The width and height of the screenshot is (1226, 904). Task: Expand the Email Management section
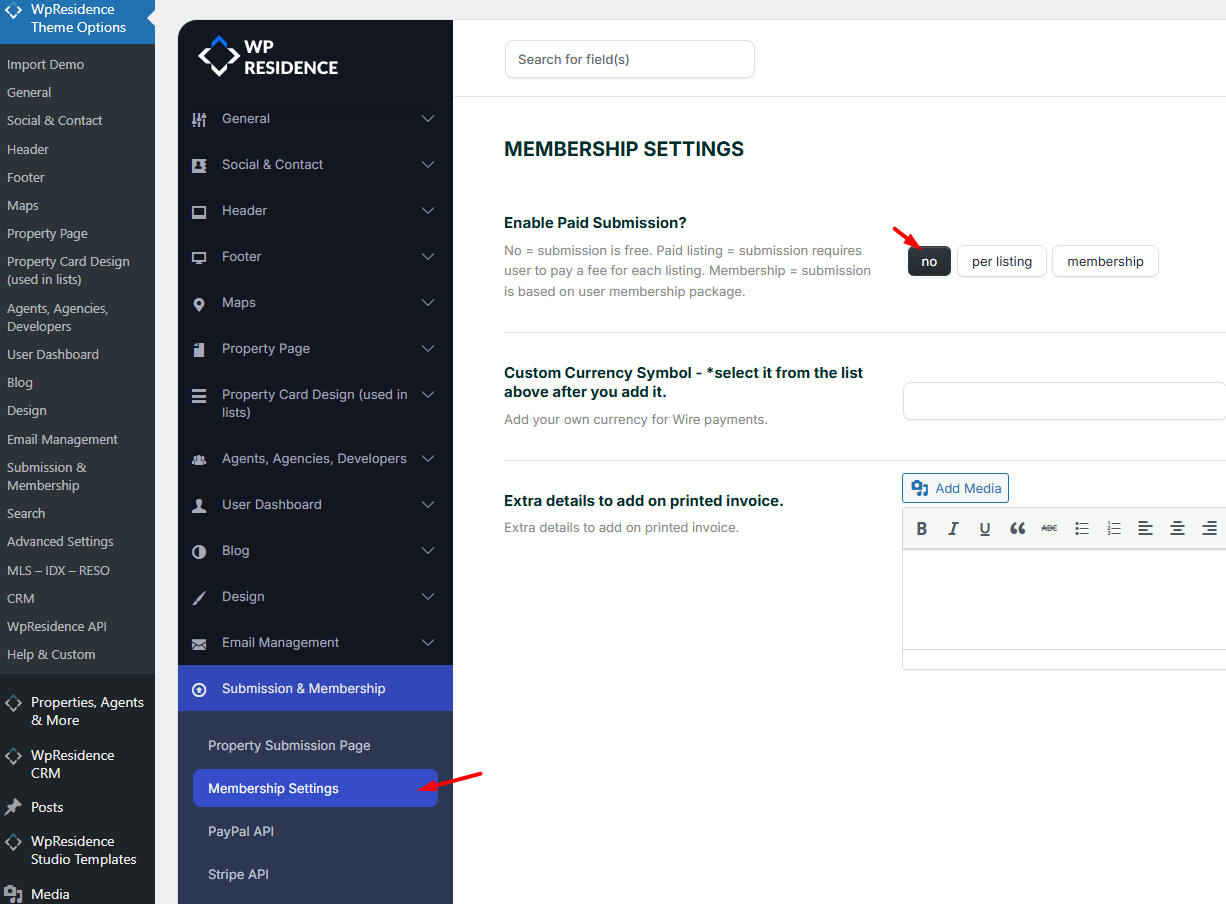coord(428,643)
